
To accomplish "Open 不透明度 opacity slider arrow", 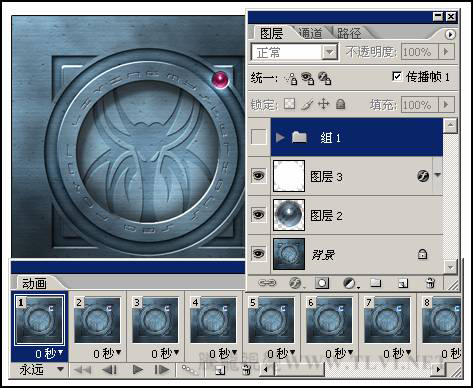I will point(446,52).
